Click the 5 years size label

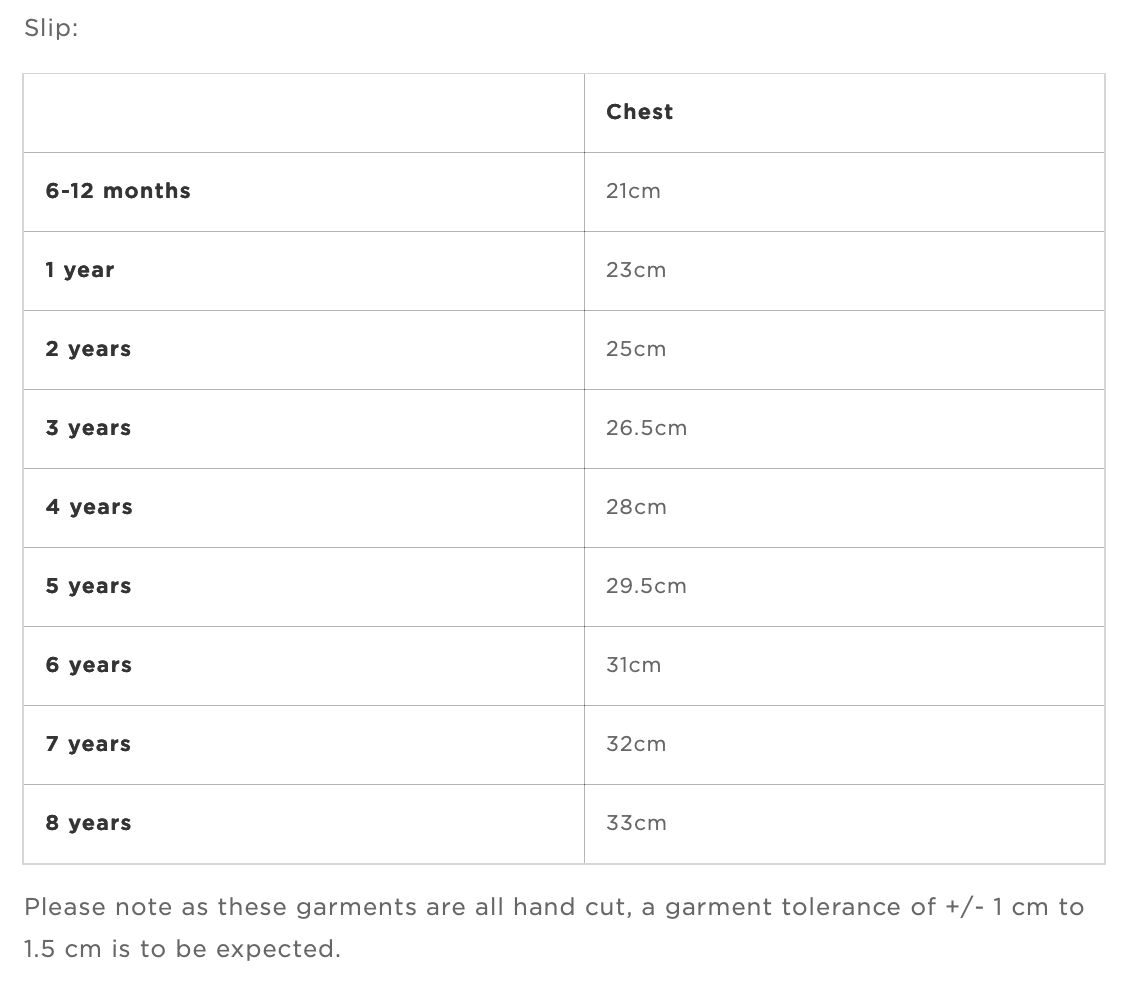point(88,586)
